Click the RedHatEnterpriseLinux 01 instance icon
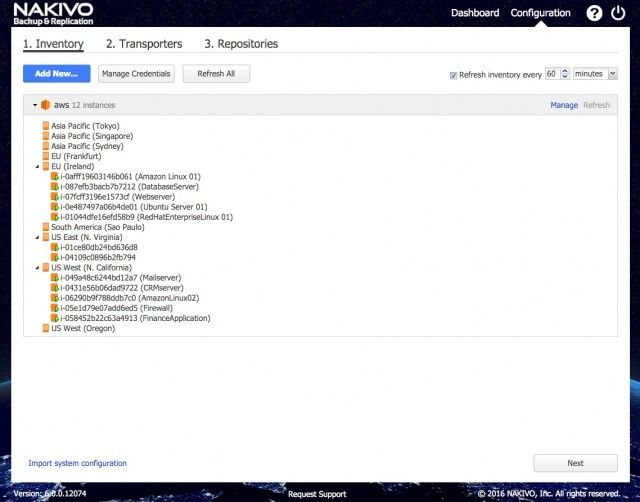This screenshot has width=640, height=502. 55,217
